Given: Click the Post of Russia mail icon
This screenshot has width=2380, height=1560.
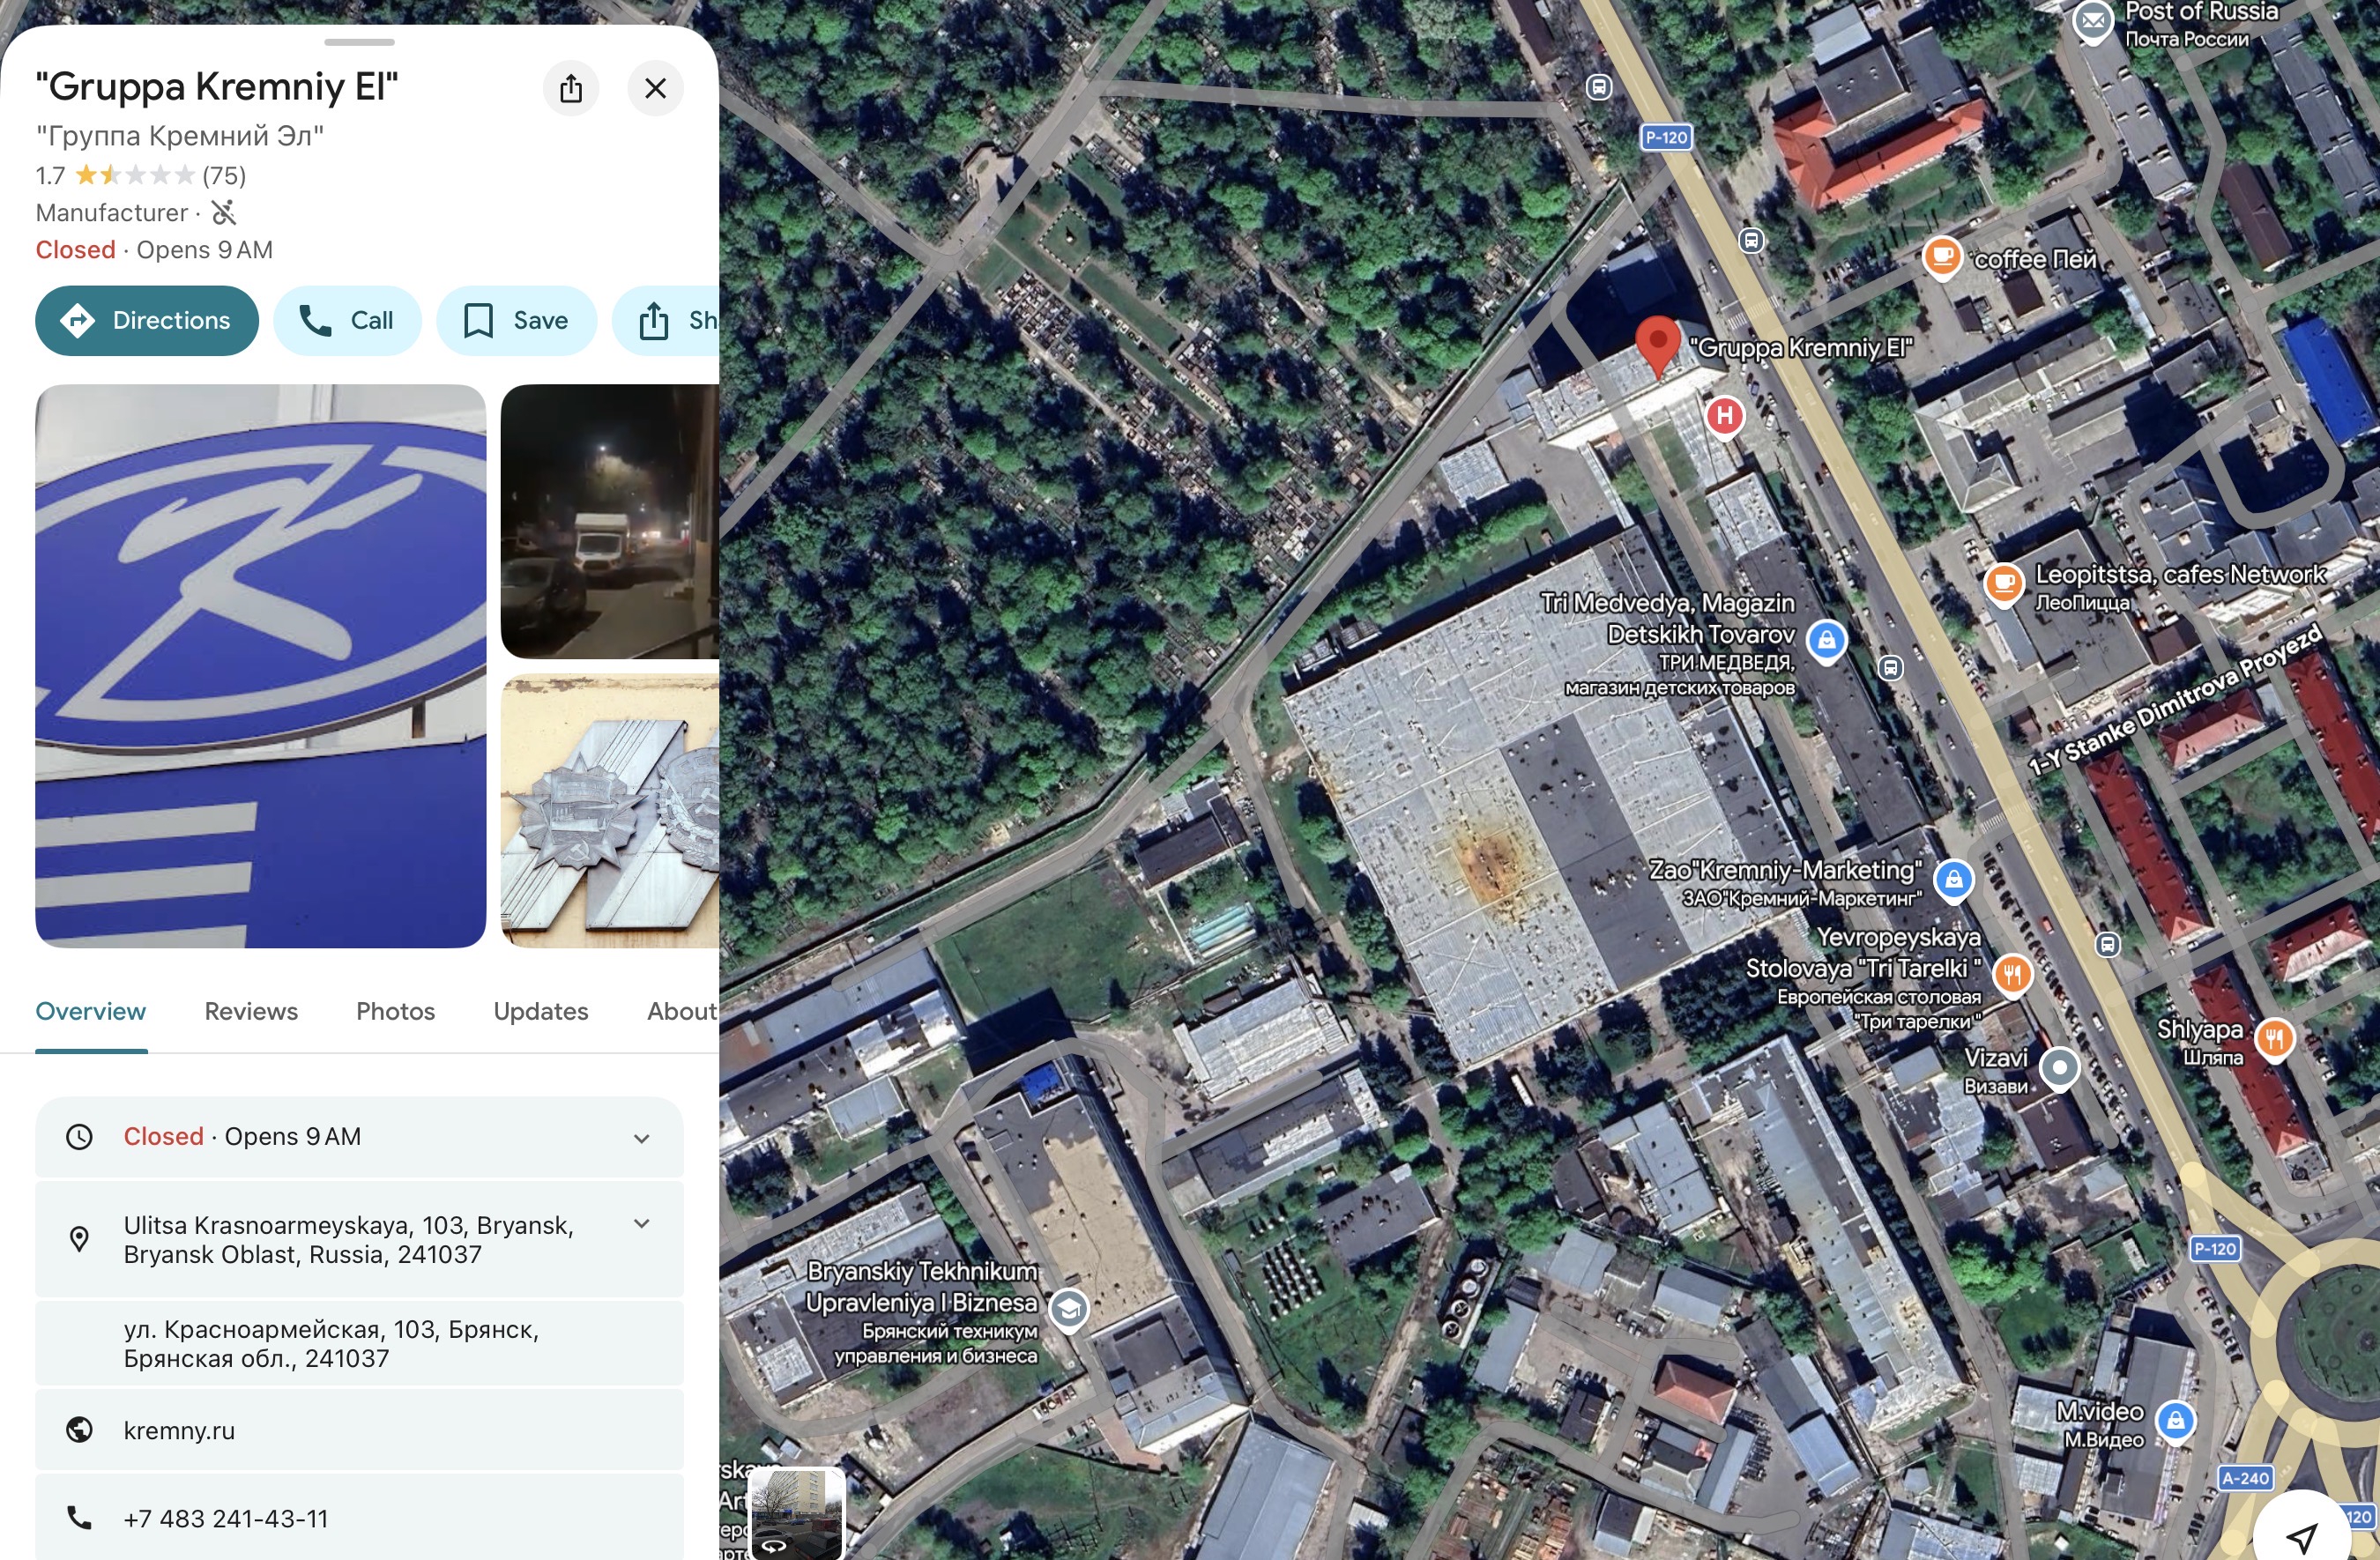Looking at the screenshot, I should tap(2091, 20).
